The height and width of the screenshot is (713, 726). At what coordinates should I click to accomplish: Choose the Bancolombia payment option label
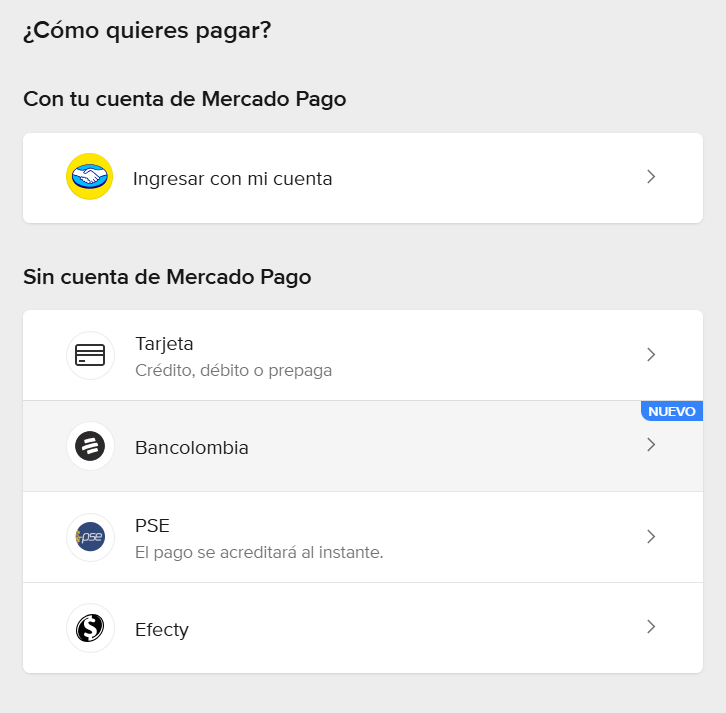point(192,447)
